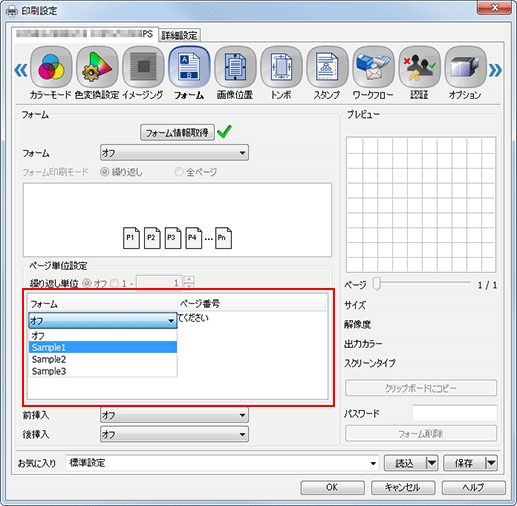Image resolution: width=517 pixels, height=506 pixels.
Task: Select the 画像位置 image position icon
Action: (235, 68)
